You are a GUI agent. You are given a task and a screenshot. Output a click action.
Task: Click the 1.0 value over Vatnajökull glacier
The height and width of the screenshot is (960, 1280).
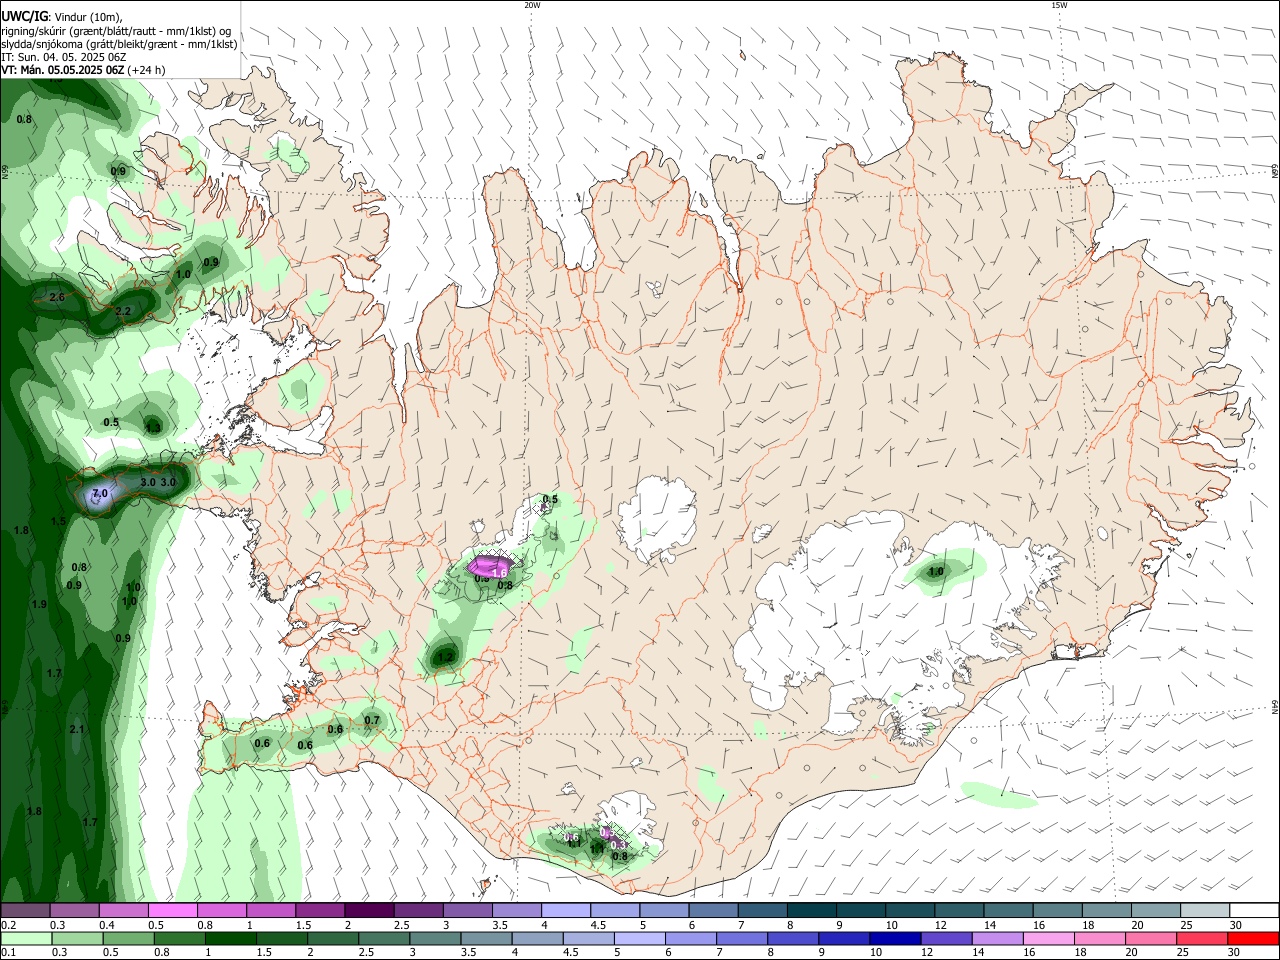coord(936,572)
